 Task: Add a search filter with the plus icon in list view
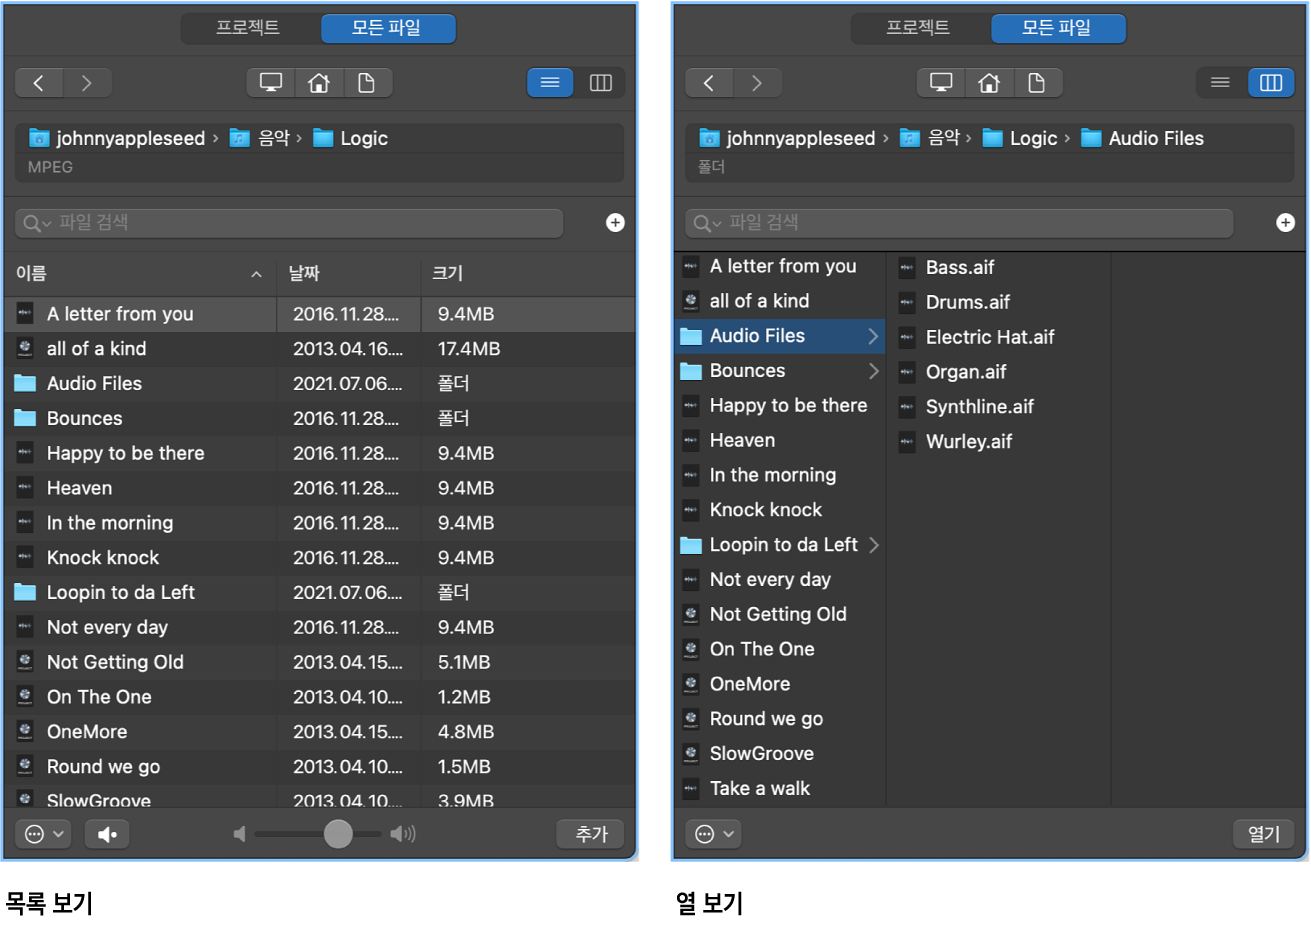pos(615,223)
